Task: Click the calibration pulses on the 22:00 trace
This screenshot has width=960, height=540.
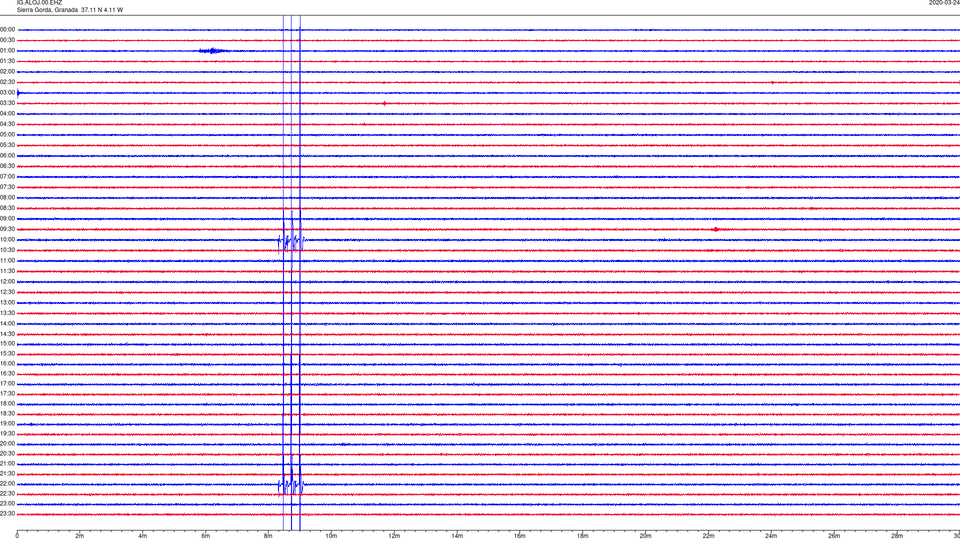Action: [x=291, y=486]
